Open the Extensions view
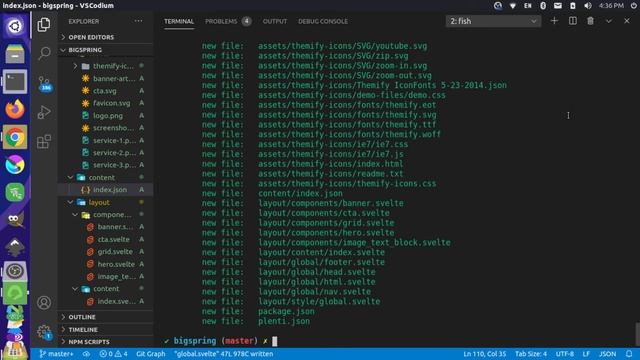The height and width of the screenshot is (360, 640). (x=44, y=142)
